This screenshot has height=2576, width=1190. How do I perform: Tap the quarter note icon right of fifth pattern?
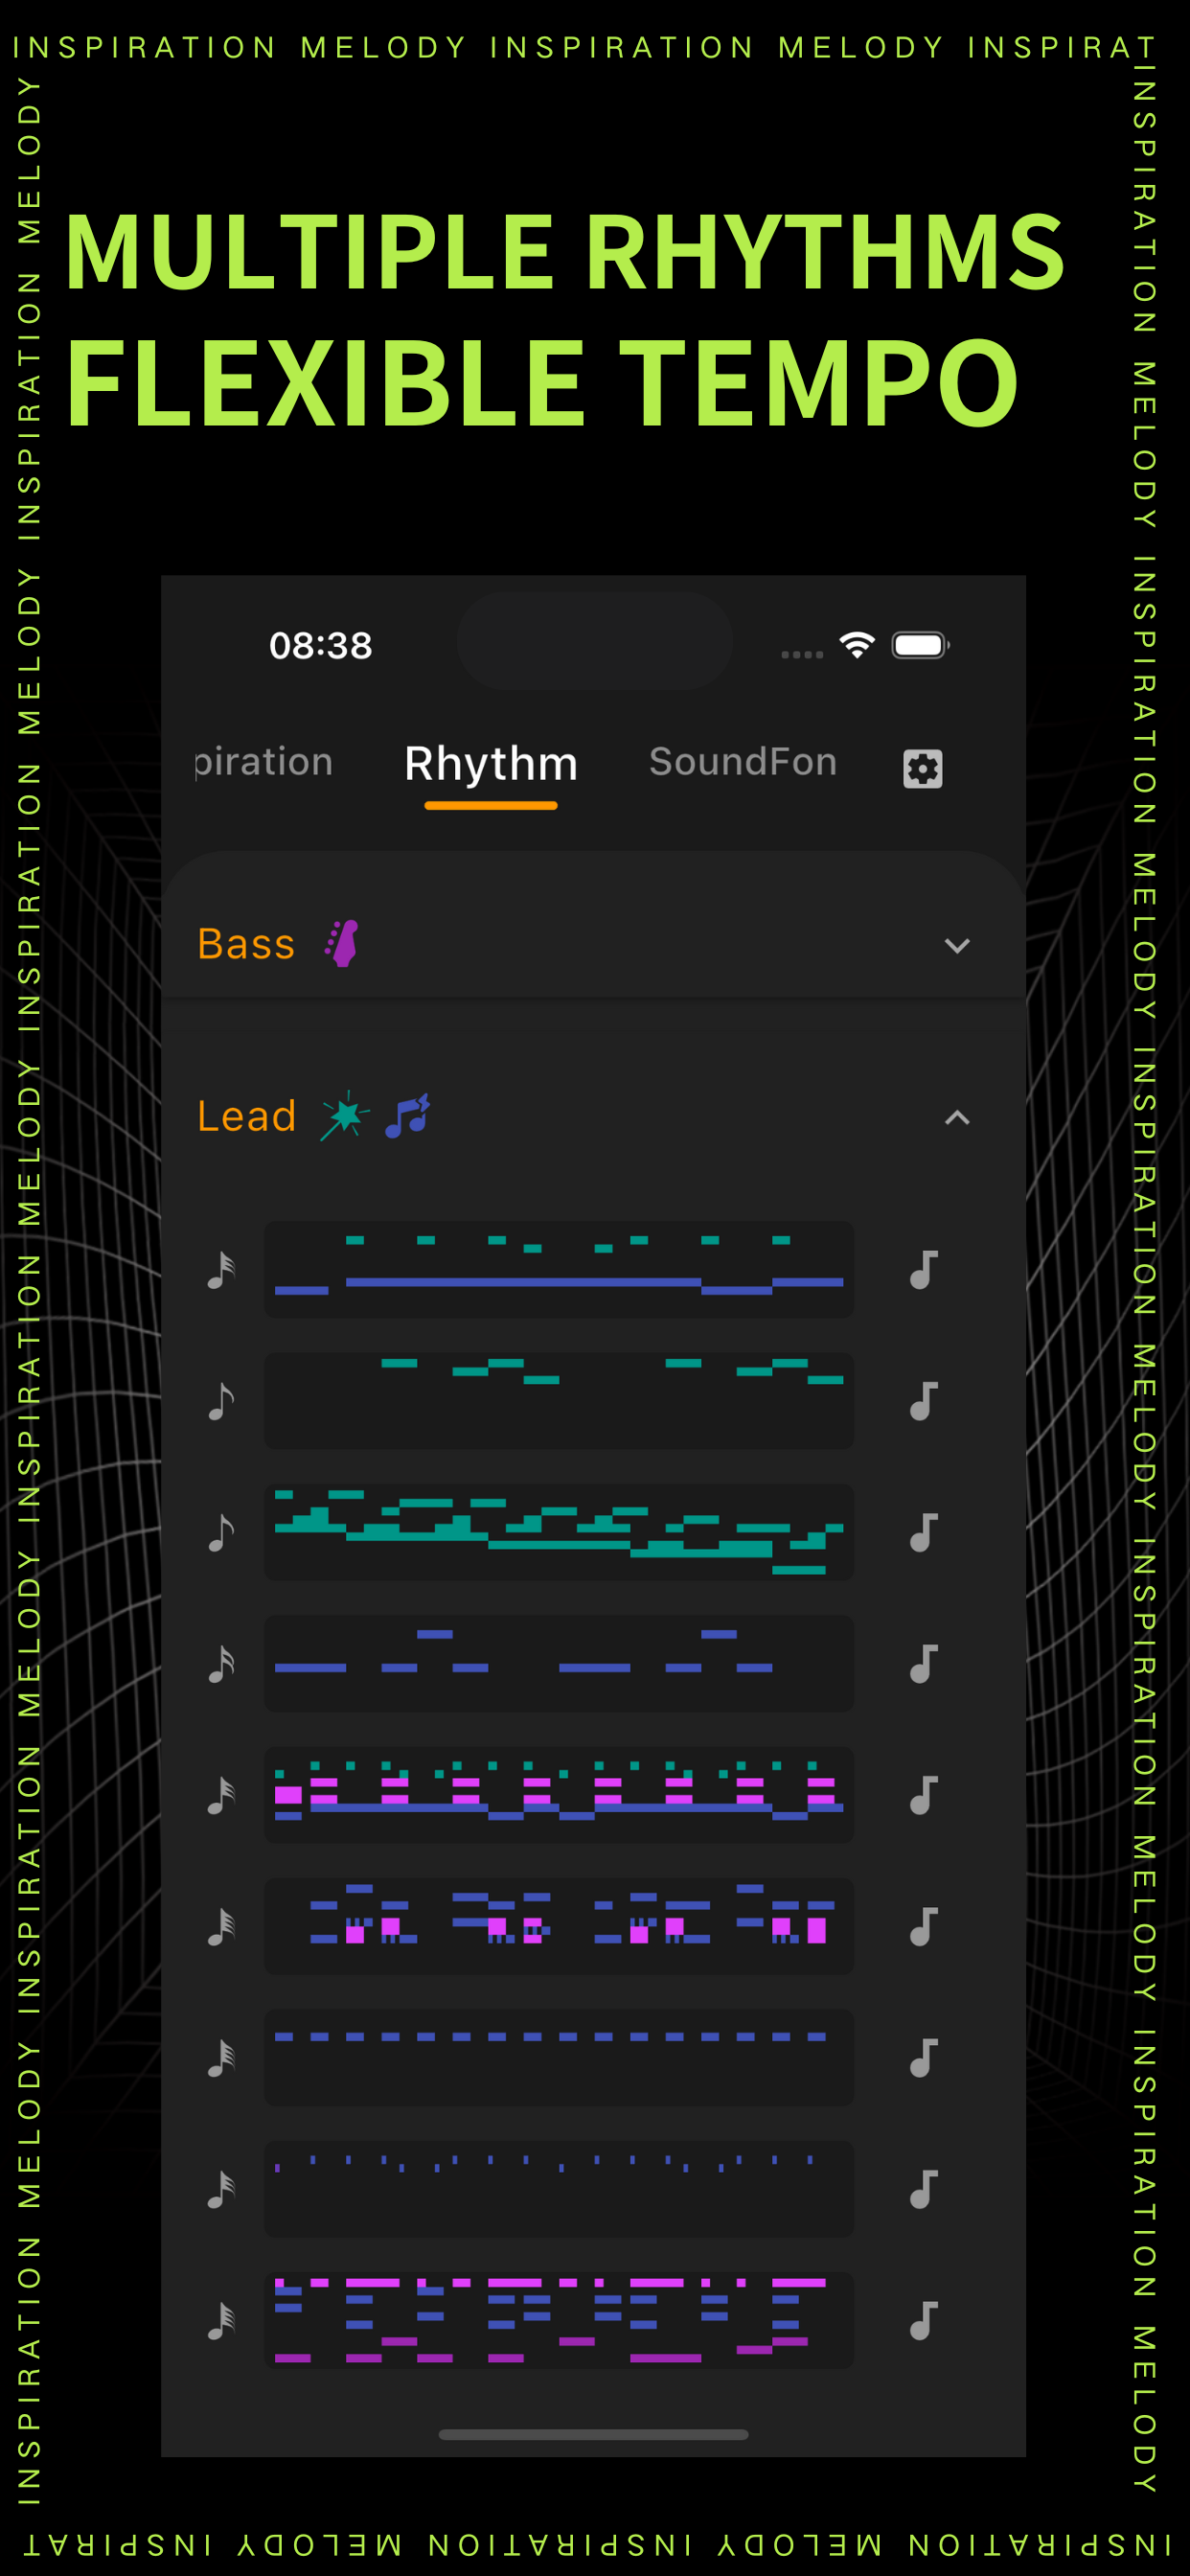[923, 1796]
